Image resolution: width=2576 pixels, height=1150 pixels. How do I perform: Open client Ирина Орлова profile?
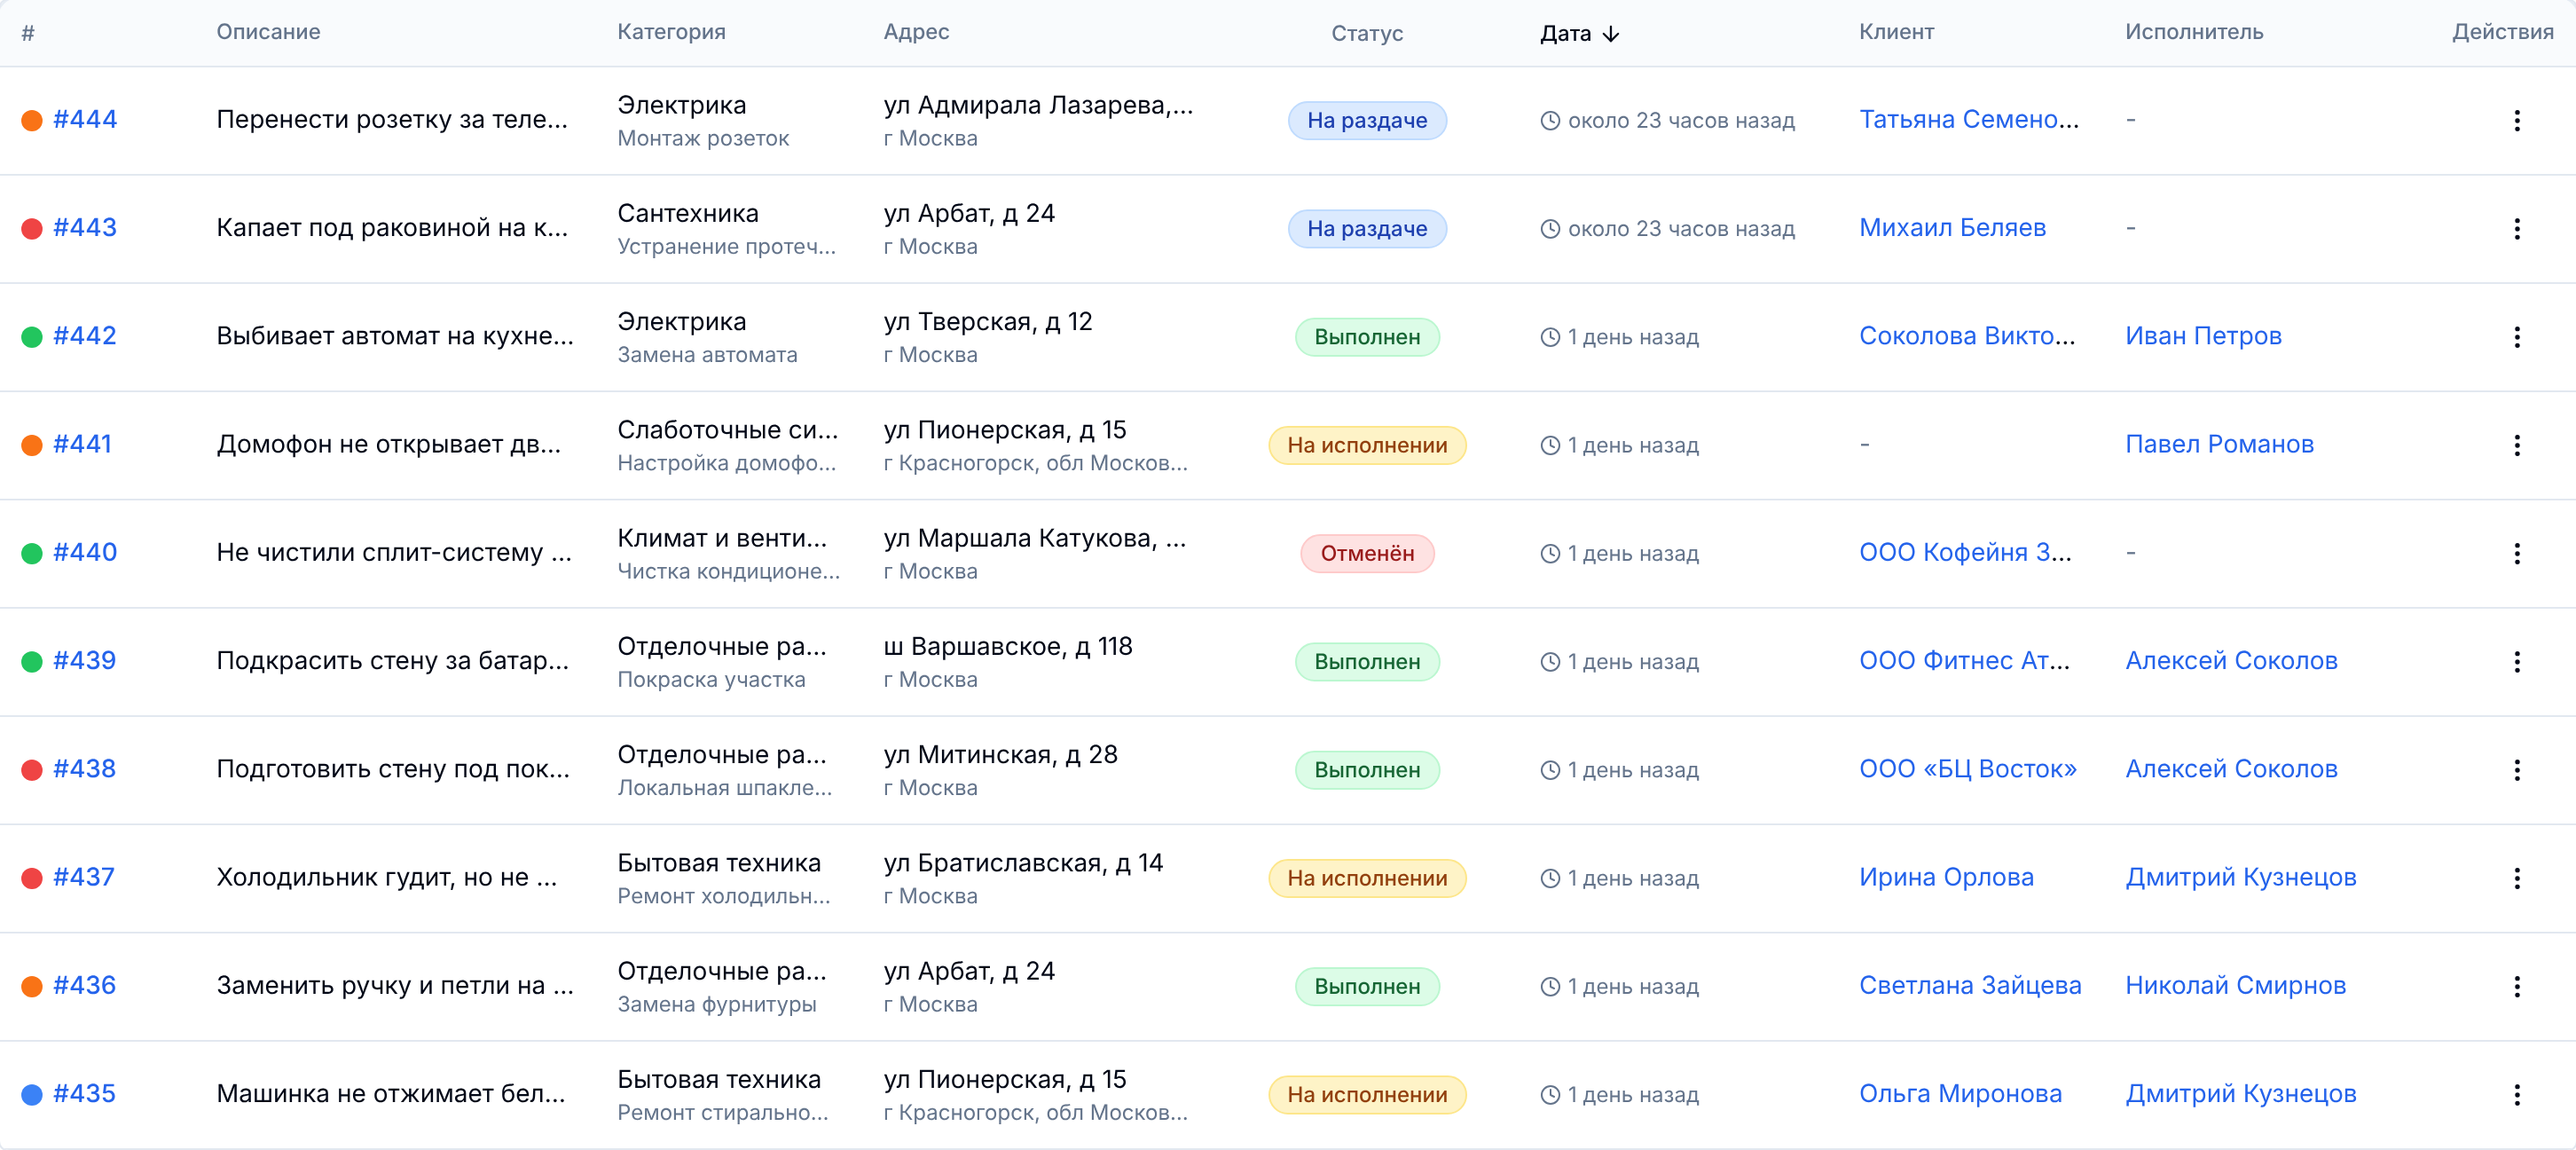(x=1946, y=876)
